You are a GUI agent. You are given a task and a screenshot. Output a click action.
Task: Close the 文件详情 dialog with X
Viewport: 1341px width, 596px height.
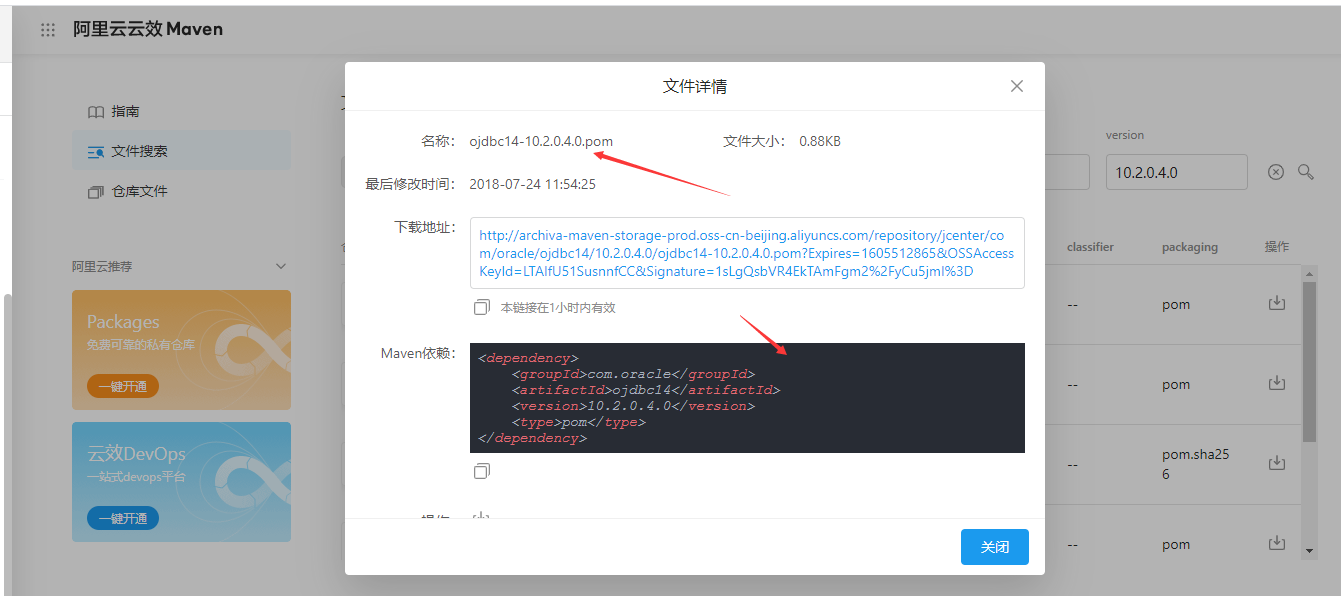point(1017,86)
